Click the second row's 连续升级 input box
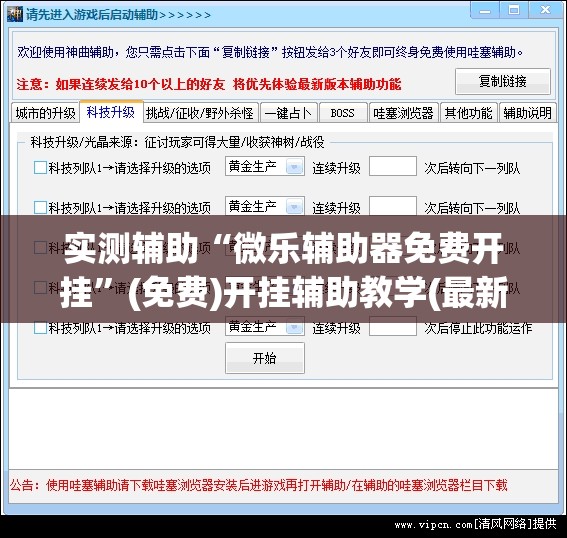The height and width of the screenshot is (538, 567). coord(393,206)
